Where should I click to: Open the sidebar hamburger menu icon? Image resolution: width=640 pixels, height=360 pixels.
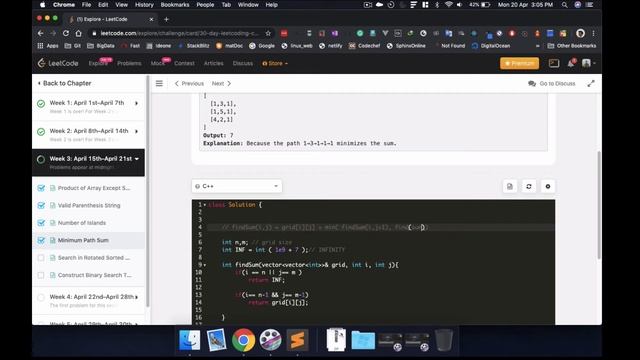click(159, 83)
